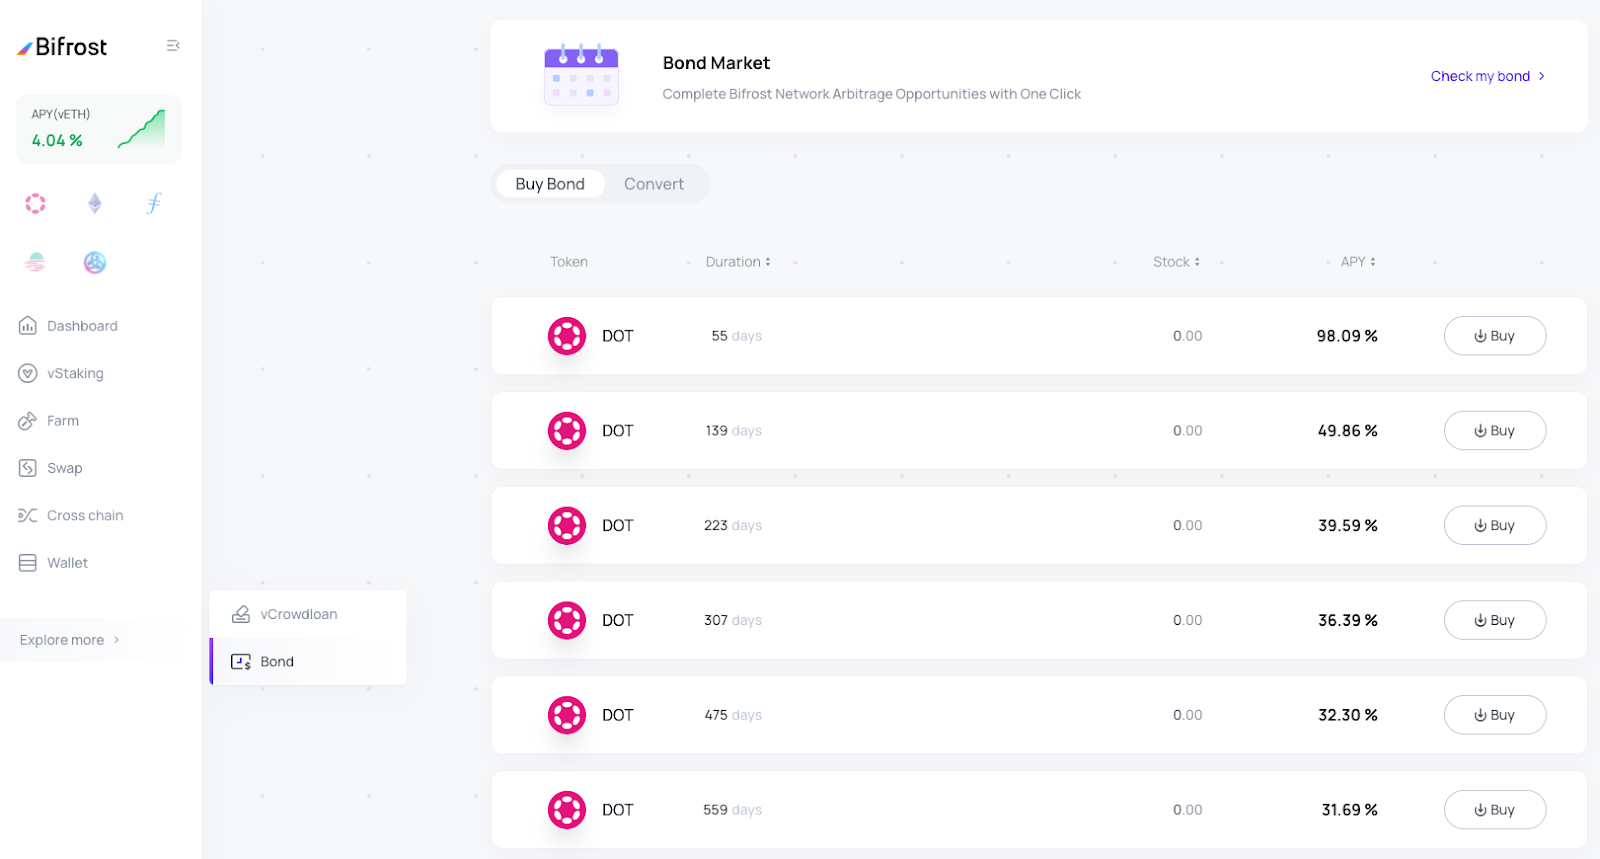
Task: Click the 98.09 % APY value
Action: [x=1347, y=336]
